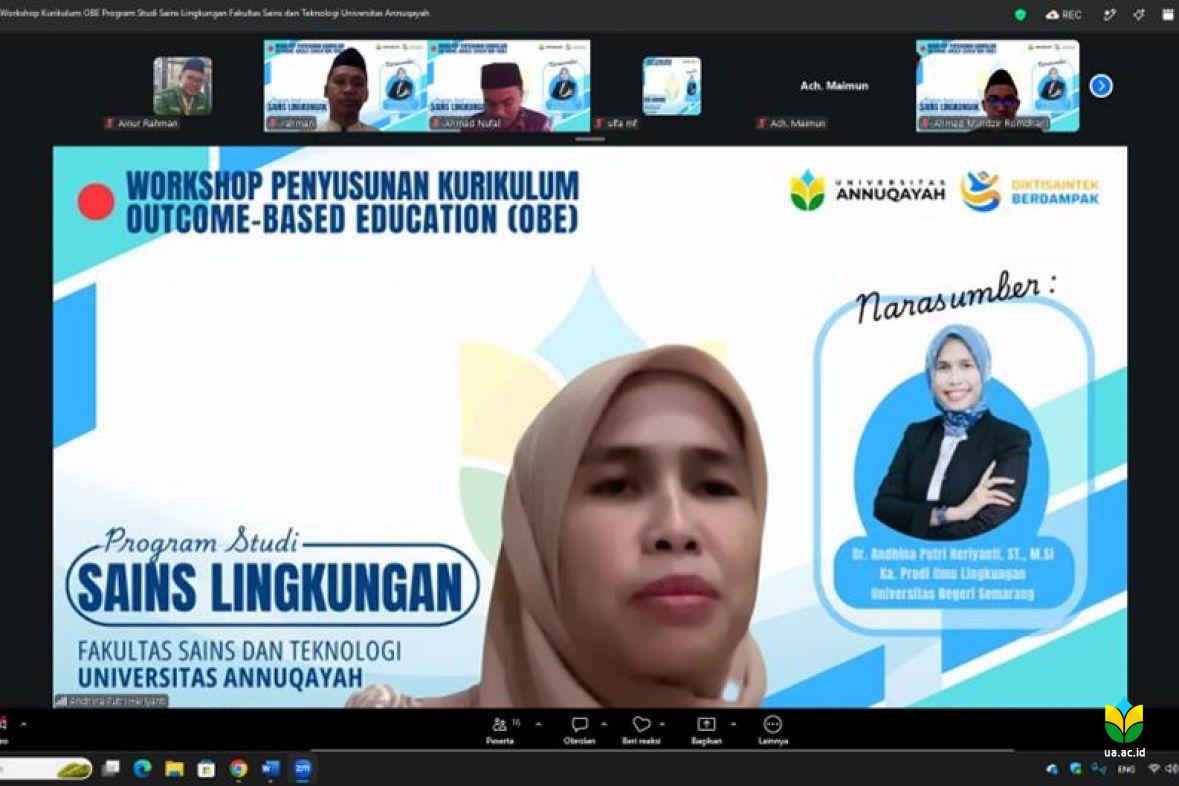
Task: Expand the Beri reaksi options caret
Action: [662, 724]
